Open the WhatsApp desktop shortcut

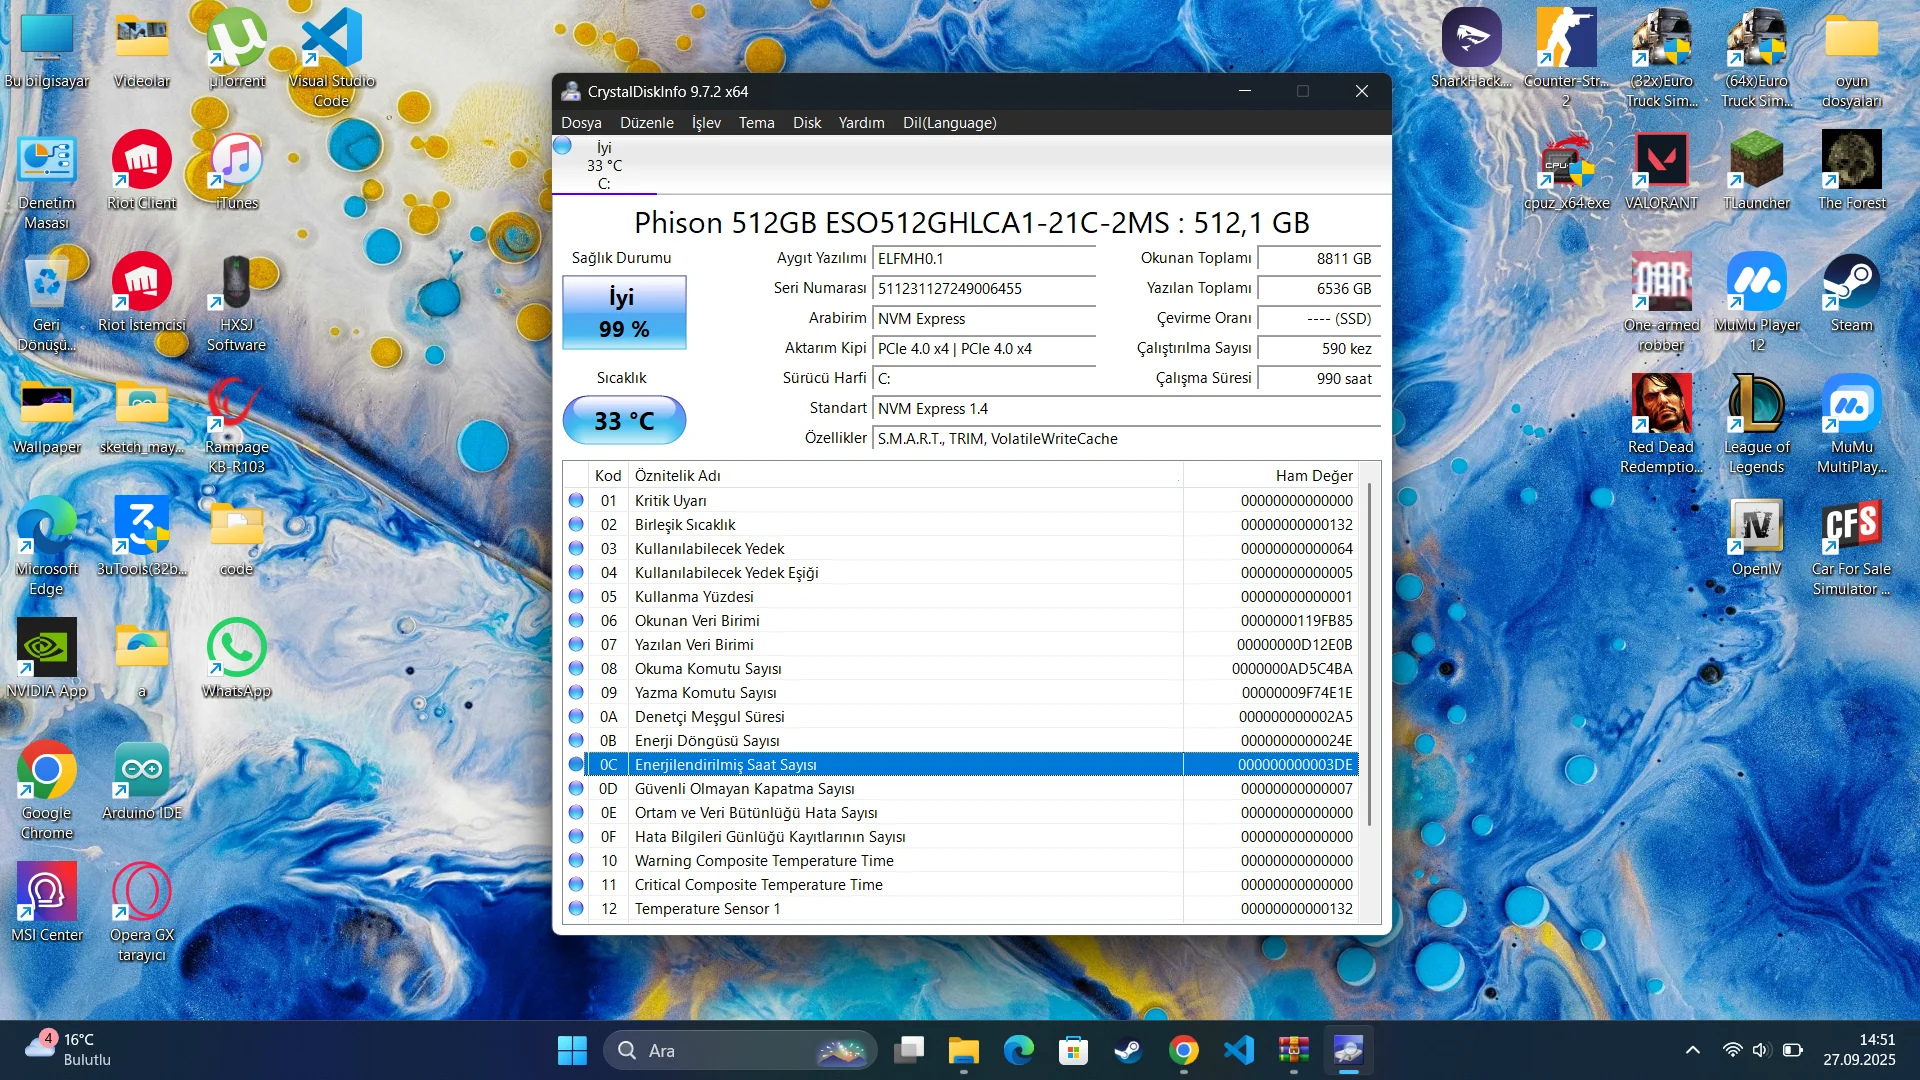click(237, 660)
